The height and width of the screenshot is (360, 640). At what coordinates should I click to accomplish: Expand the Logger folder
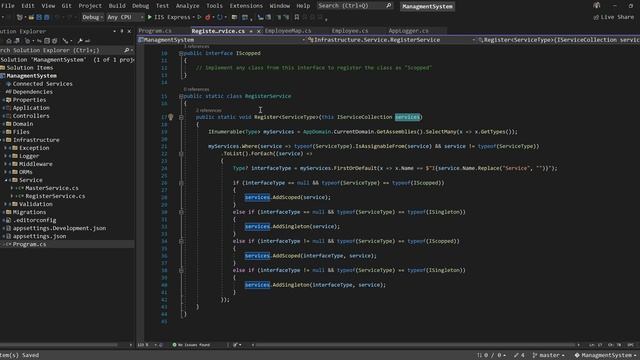click(x=6, y=156)
